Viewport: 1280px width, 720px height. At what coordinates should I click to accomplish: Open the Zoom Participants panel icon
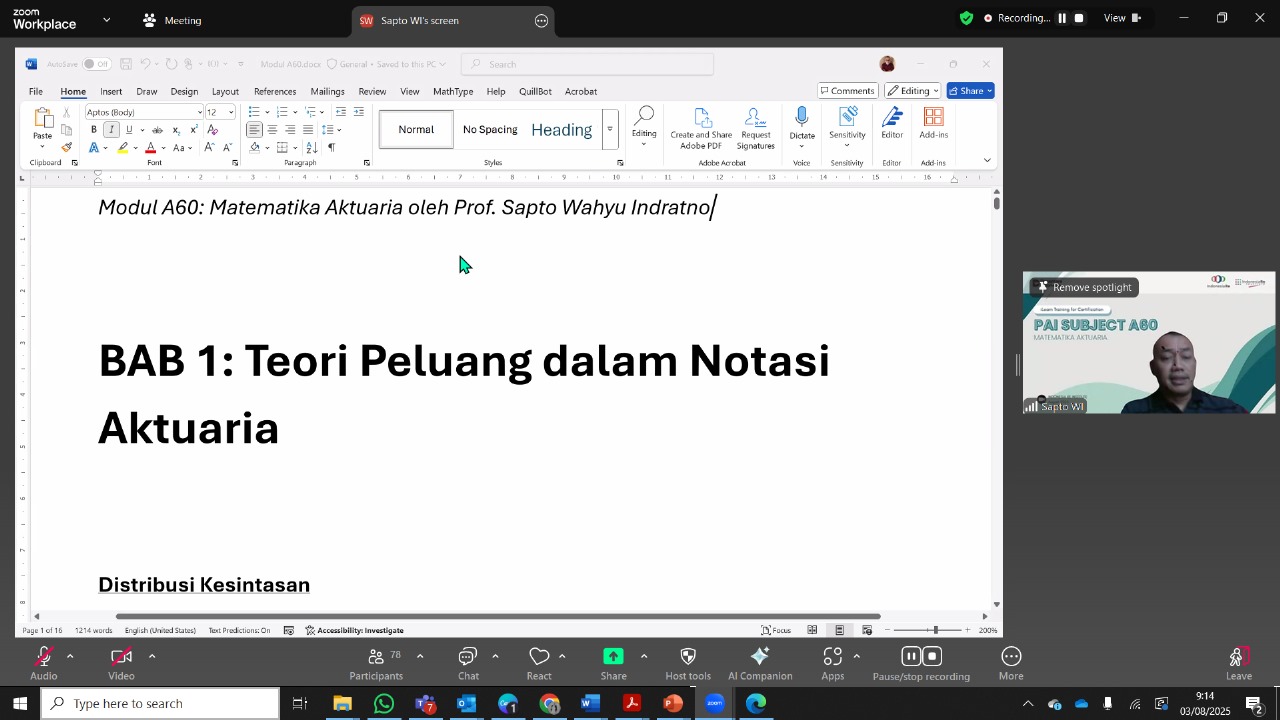tap(376, 656)
